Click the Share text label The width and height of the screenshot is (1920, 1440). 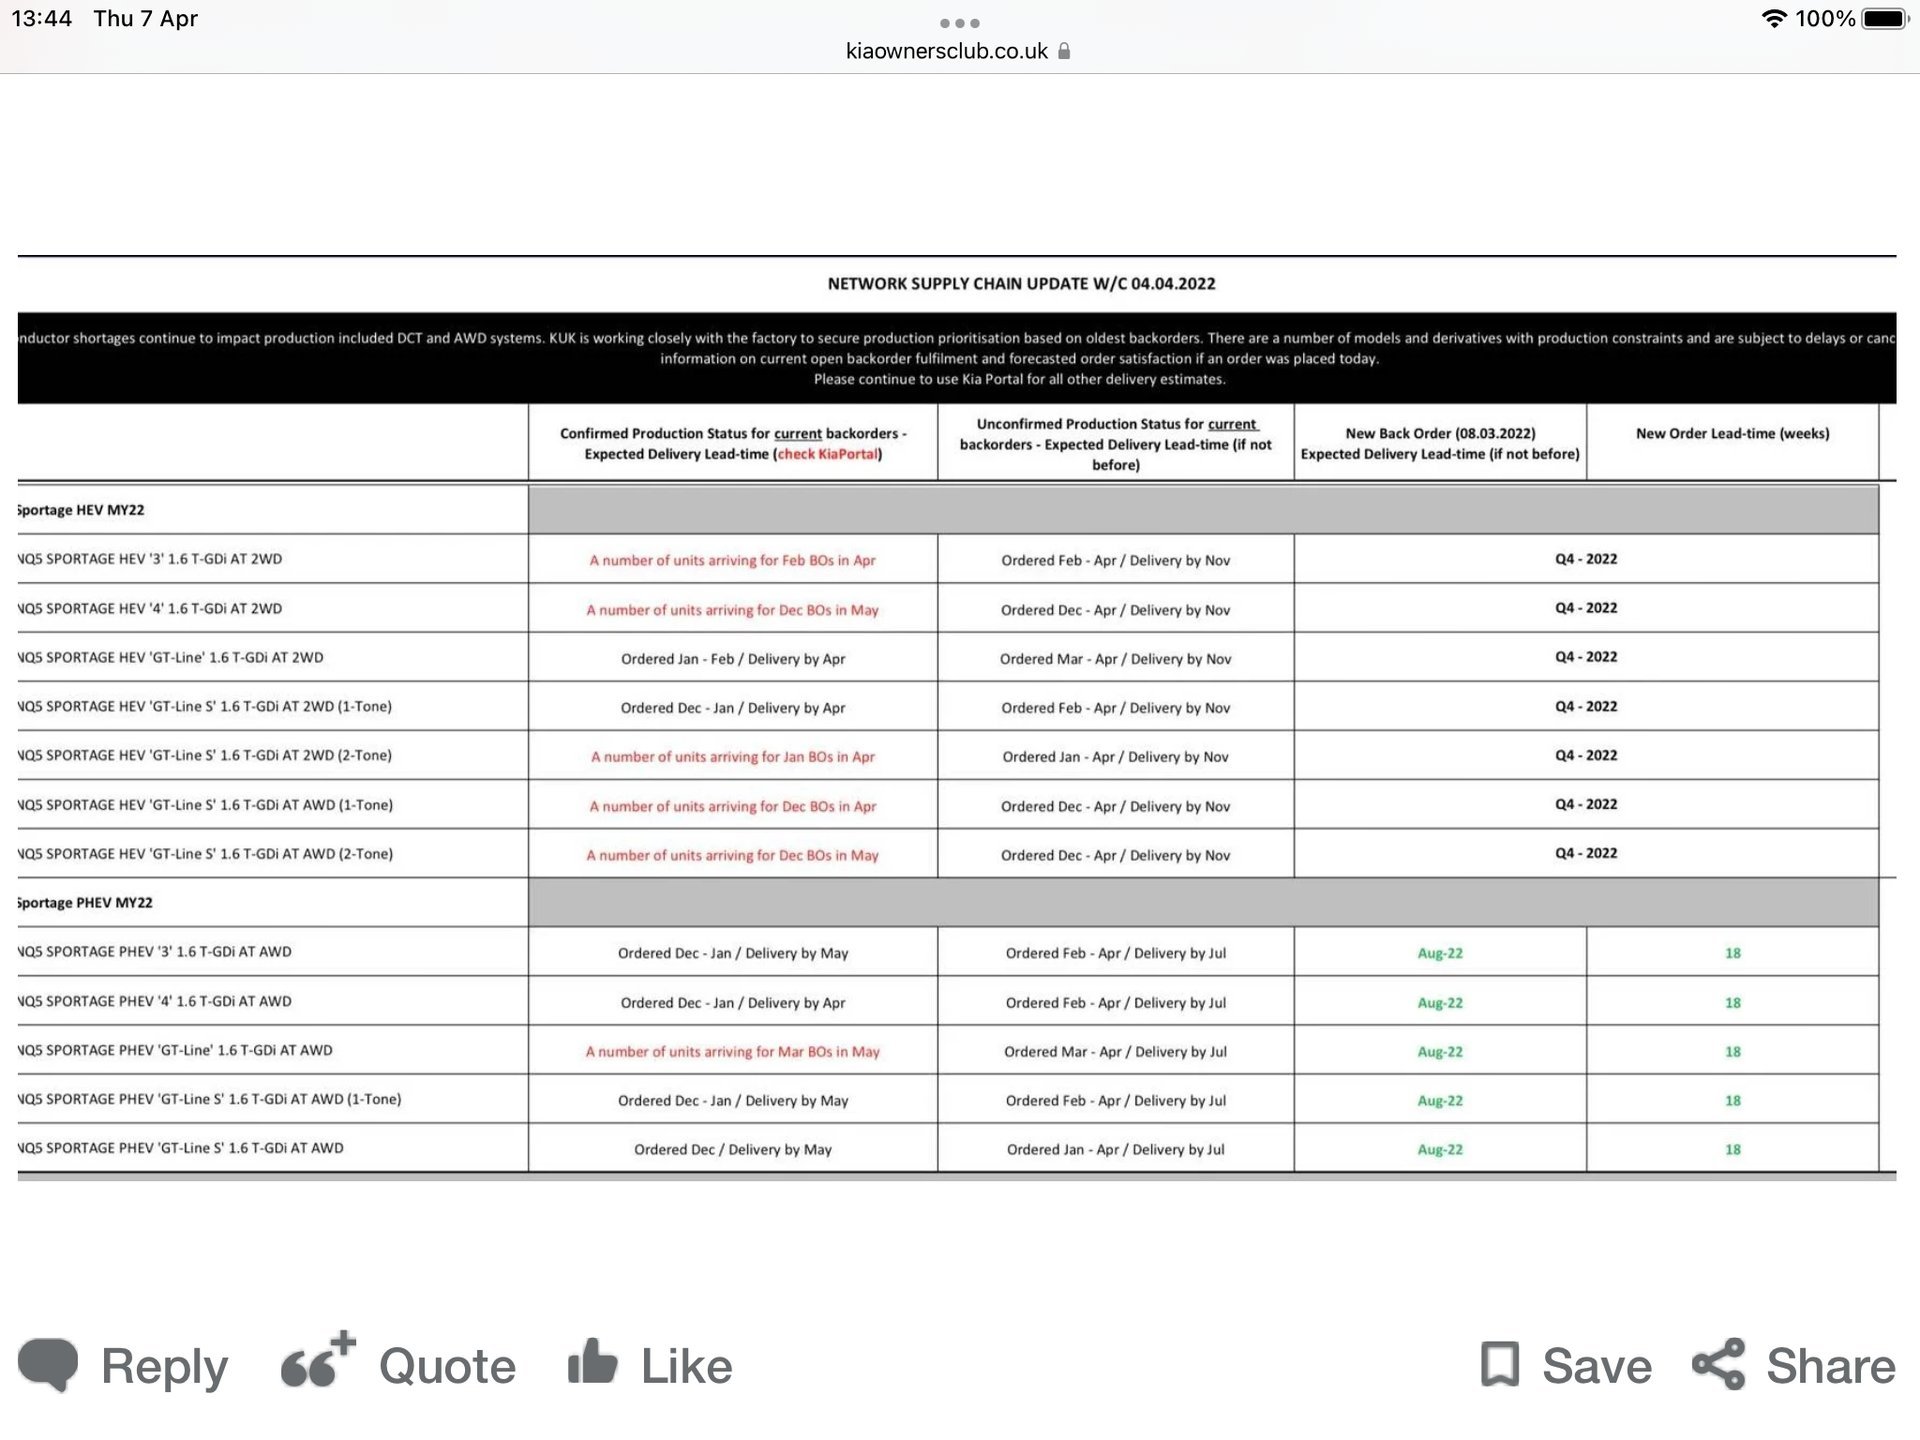pos(1830,1366)
